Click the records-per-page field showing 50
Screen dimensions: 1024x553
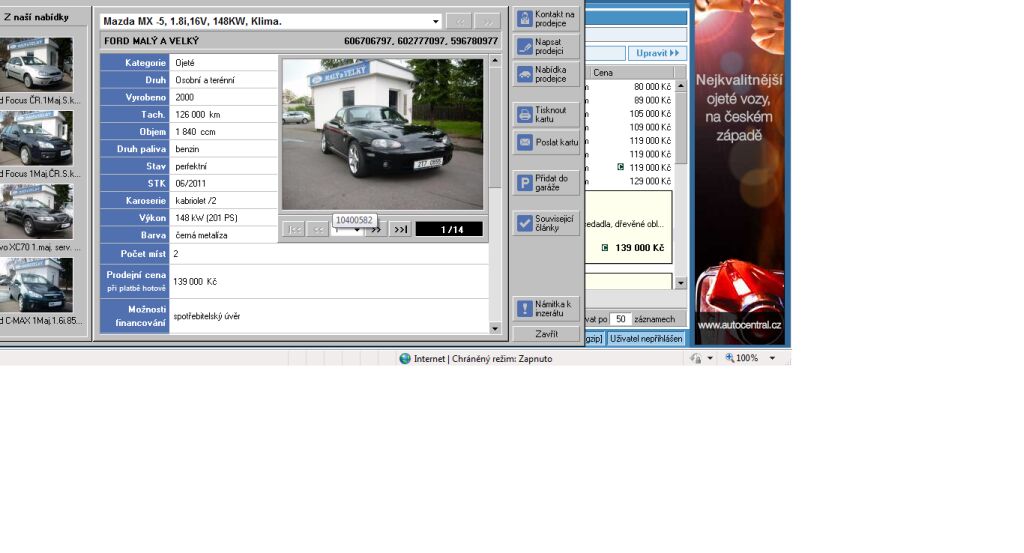[x=620, y=319]
